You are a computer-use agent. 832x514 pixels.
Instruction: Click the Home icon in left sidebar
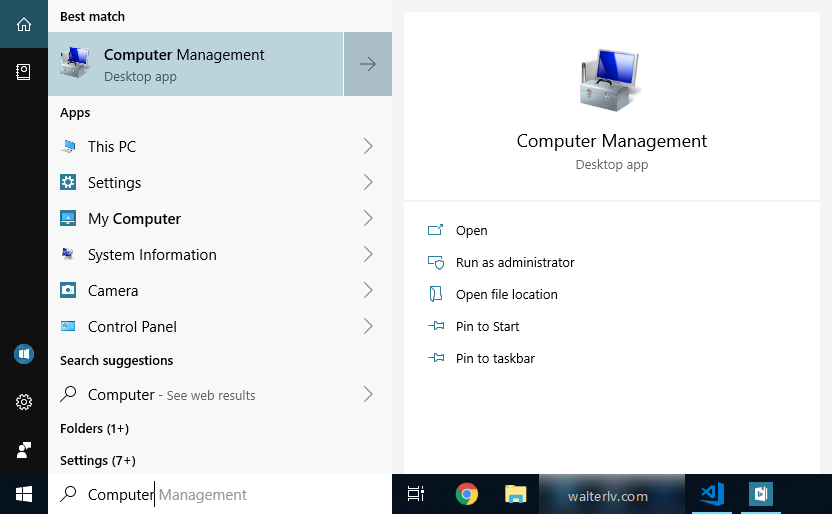click(24, 24)
